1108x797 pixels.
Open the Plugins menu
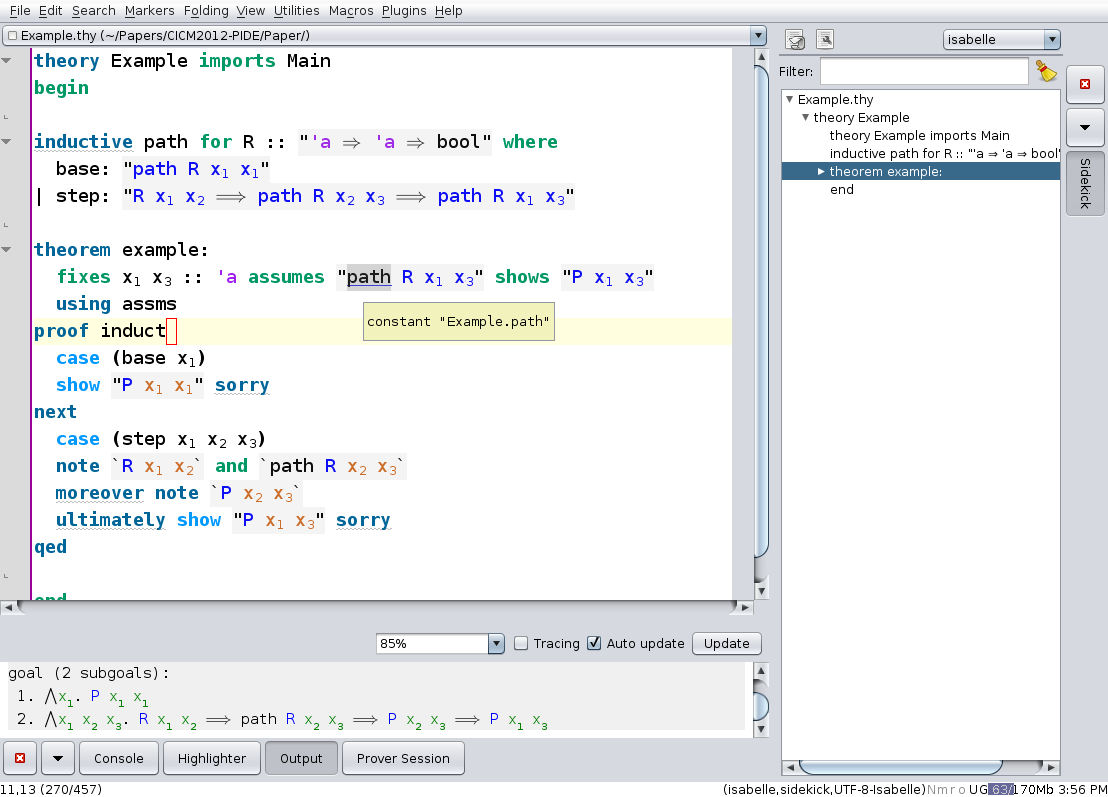click(403, 10)
